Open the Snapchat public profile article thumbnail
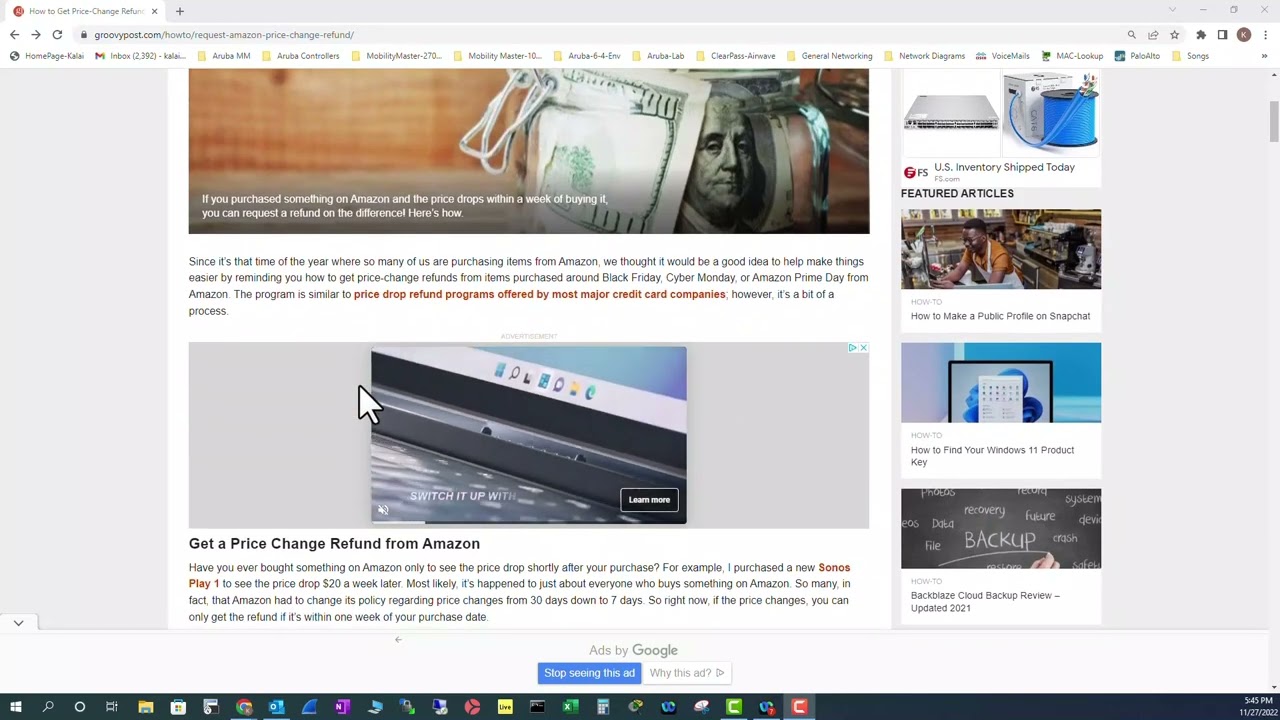Screen dimensions: 1280x720 pos(1000,249)
